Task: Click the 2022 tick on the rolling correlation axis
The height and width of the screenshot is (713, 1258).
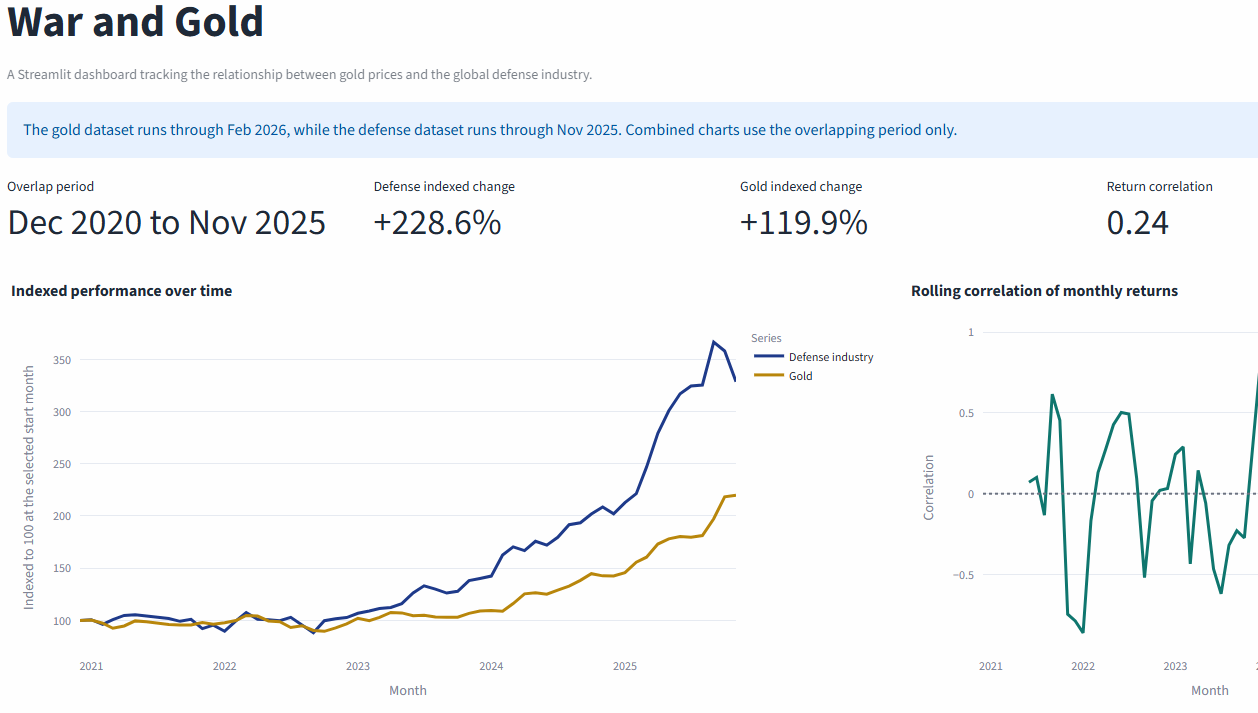Action: click(1082, 666)
